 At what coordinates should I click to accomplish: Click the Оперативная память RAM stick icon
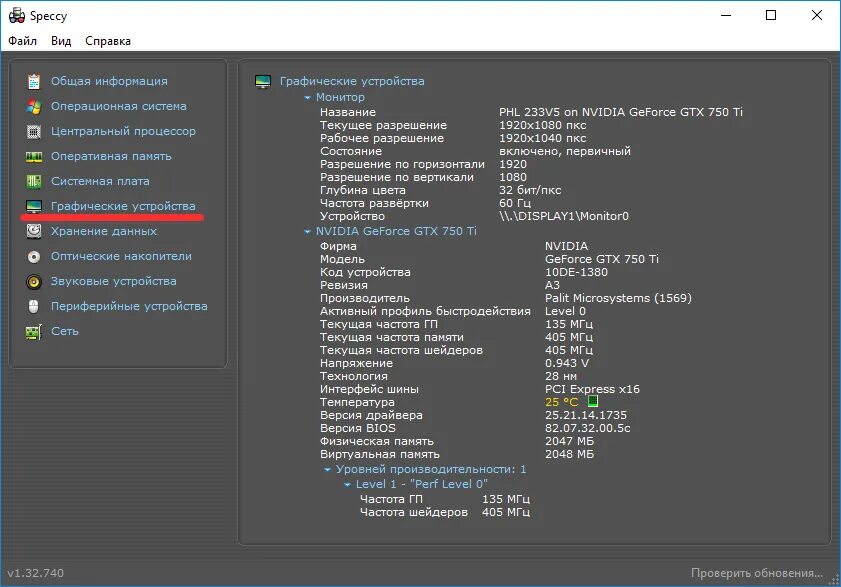34,157
